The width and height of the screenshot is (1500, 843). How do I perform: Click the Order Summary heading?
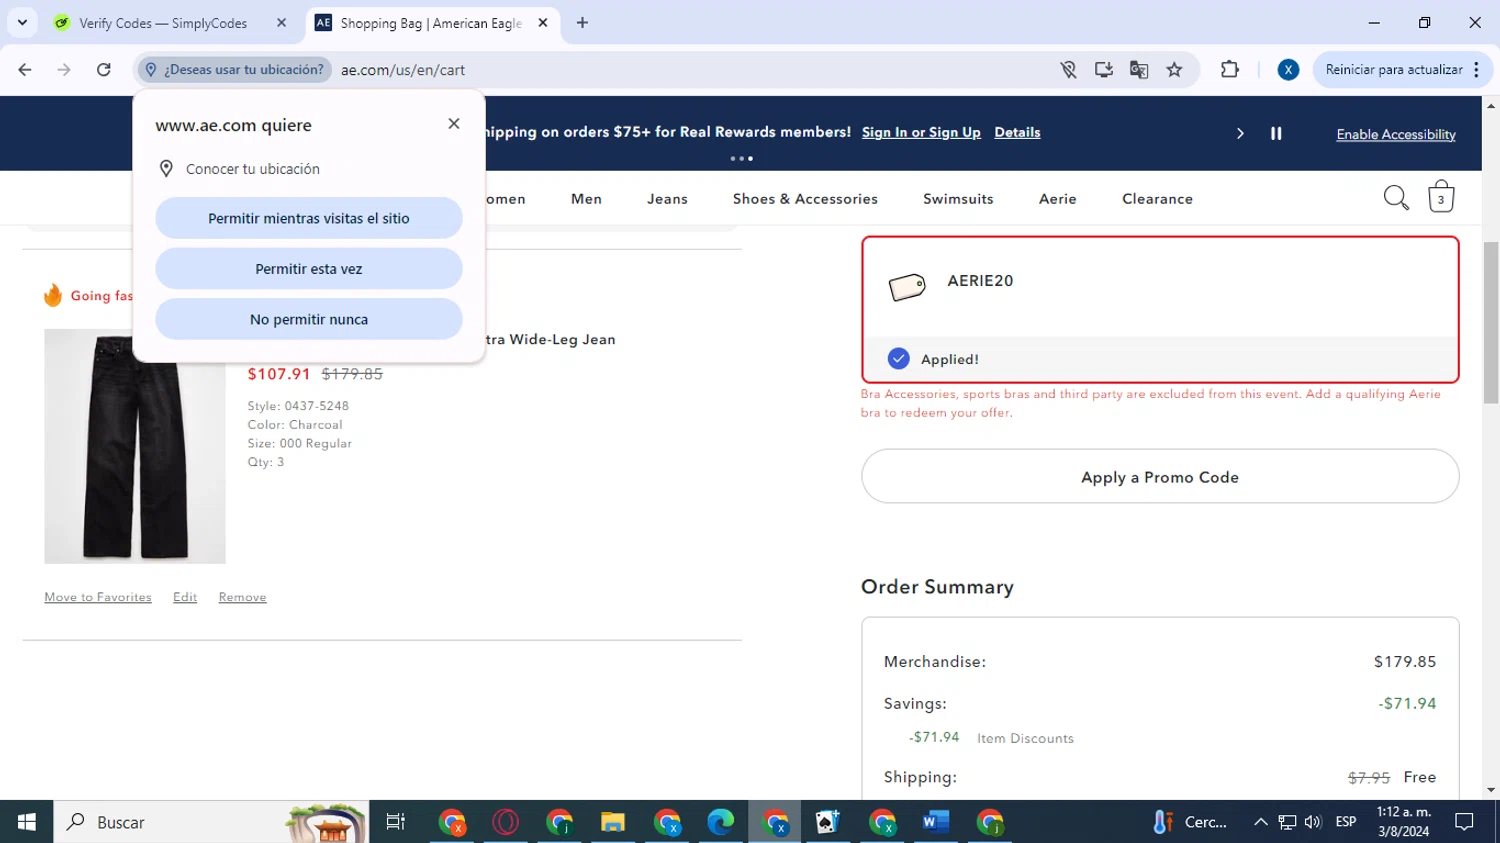pyautogui.click(x=937, y=587)
